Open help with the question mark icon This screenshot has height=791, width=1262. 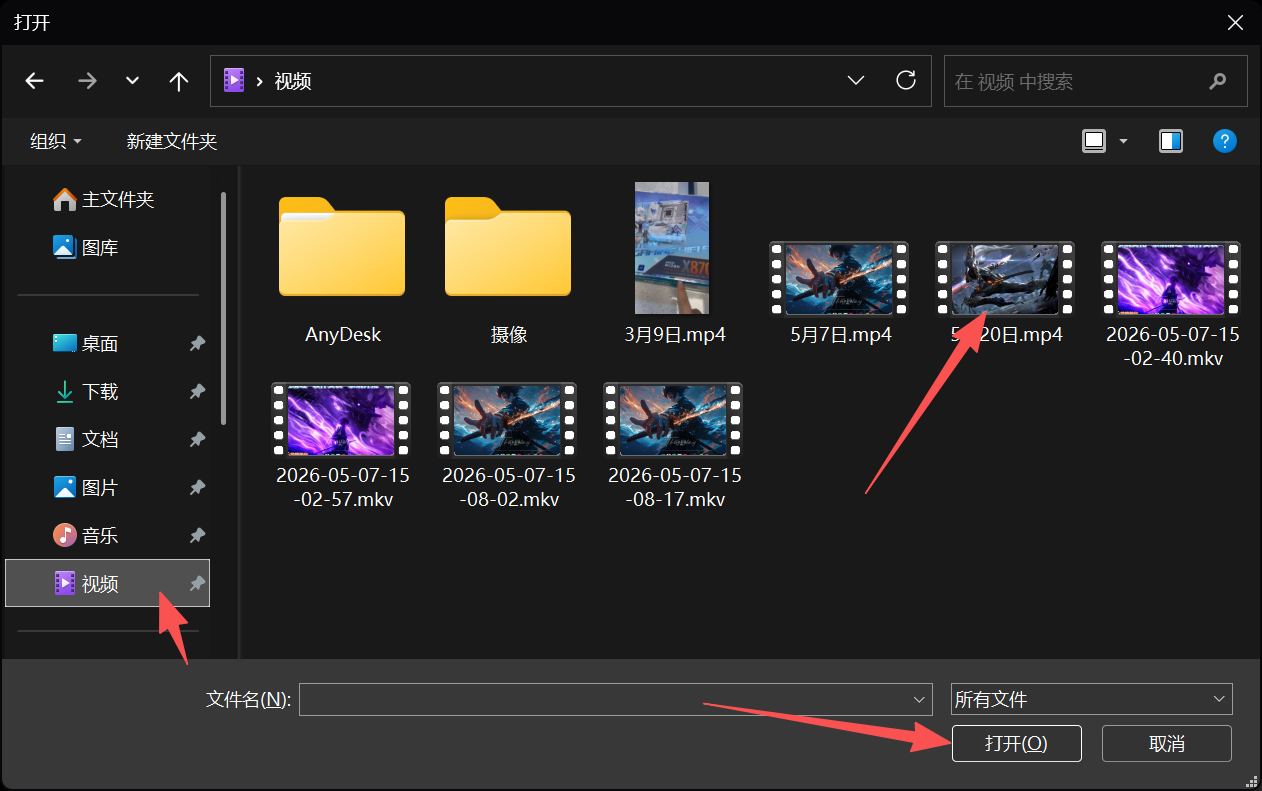point(1225,141)
